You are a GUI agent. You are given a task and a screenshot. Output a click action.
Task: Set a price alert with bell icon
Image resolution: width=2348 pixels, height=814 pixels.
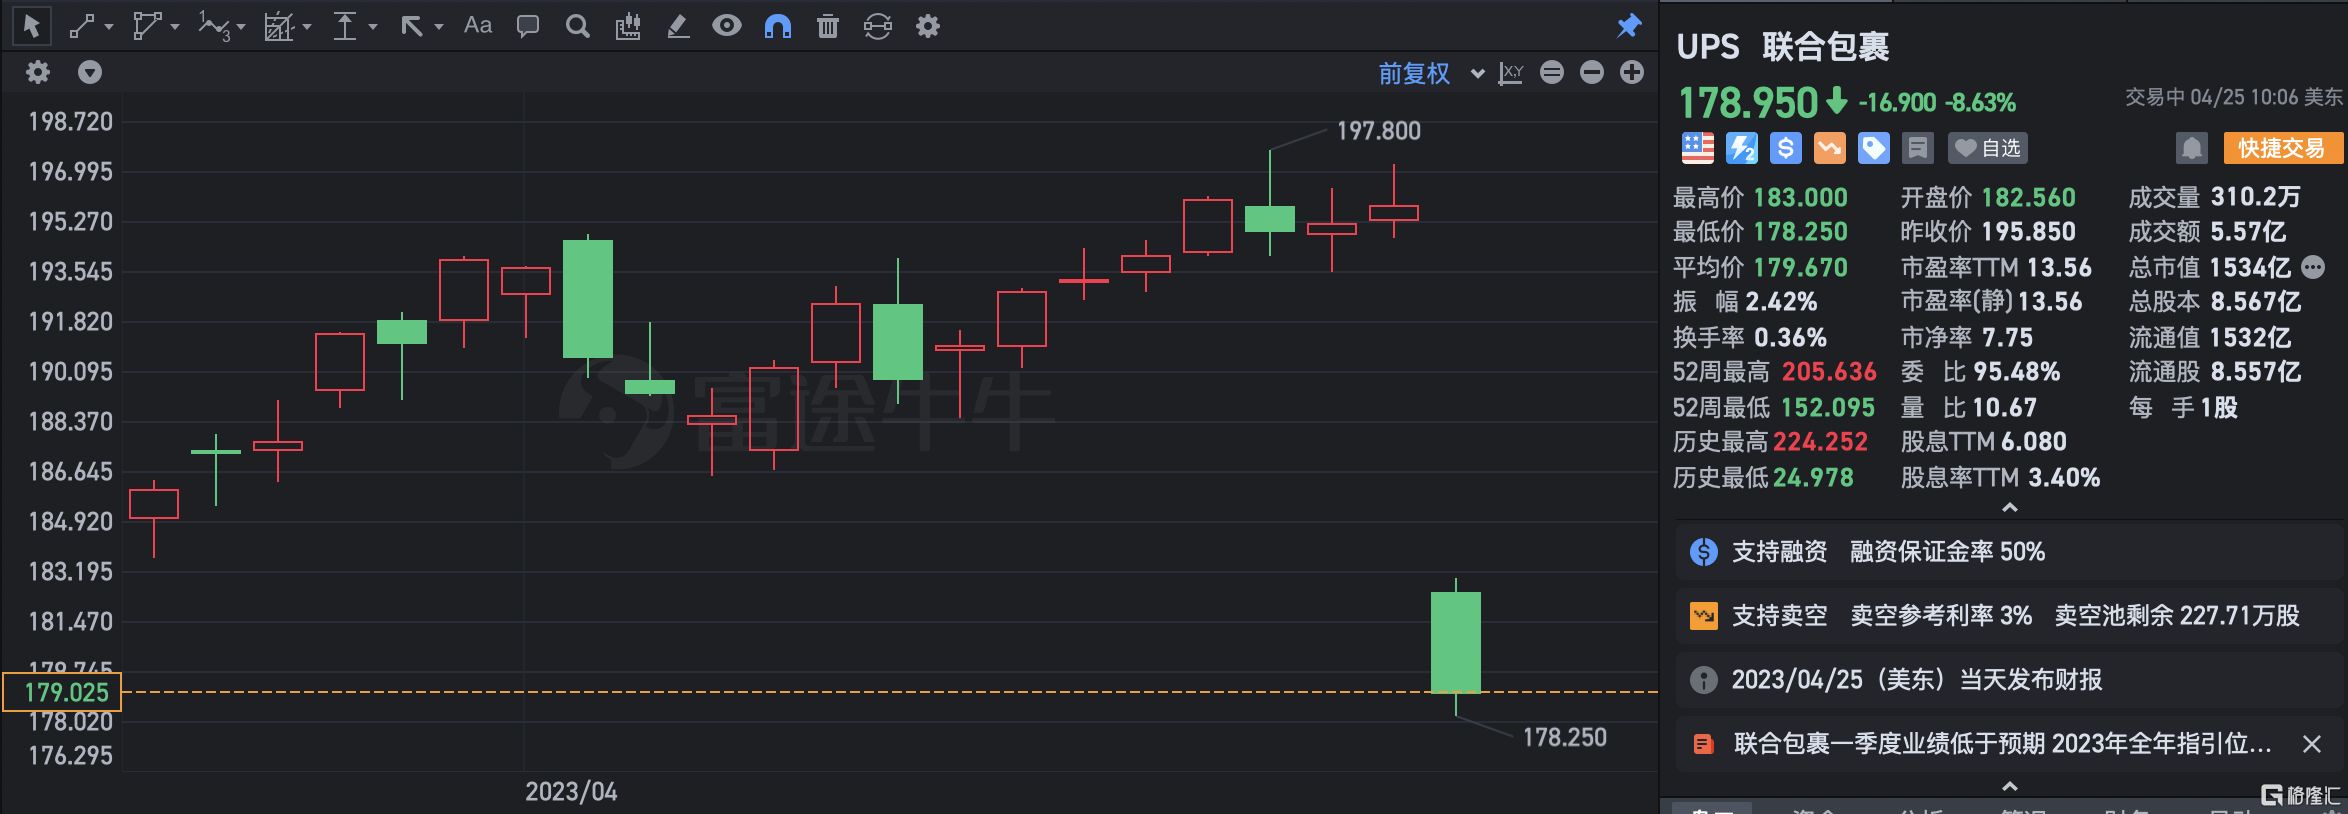pyautogui.click(x=2192, y=148)
